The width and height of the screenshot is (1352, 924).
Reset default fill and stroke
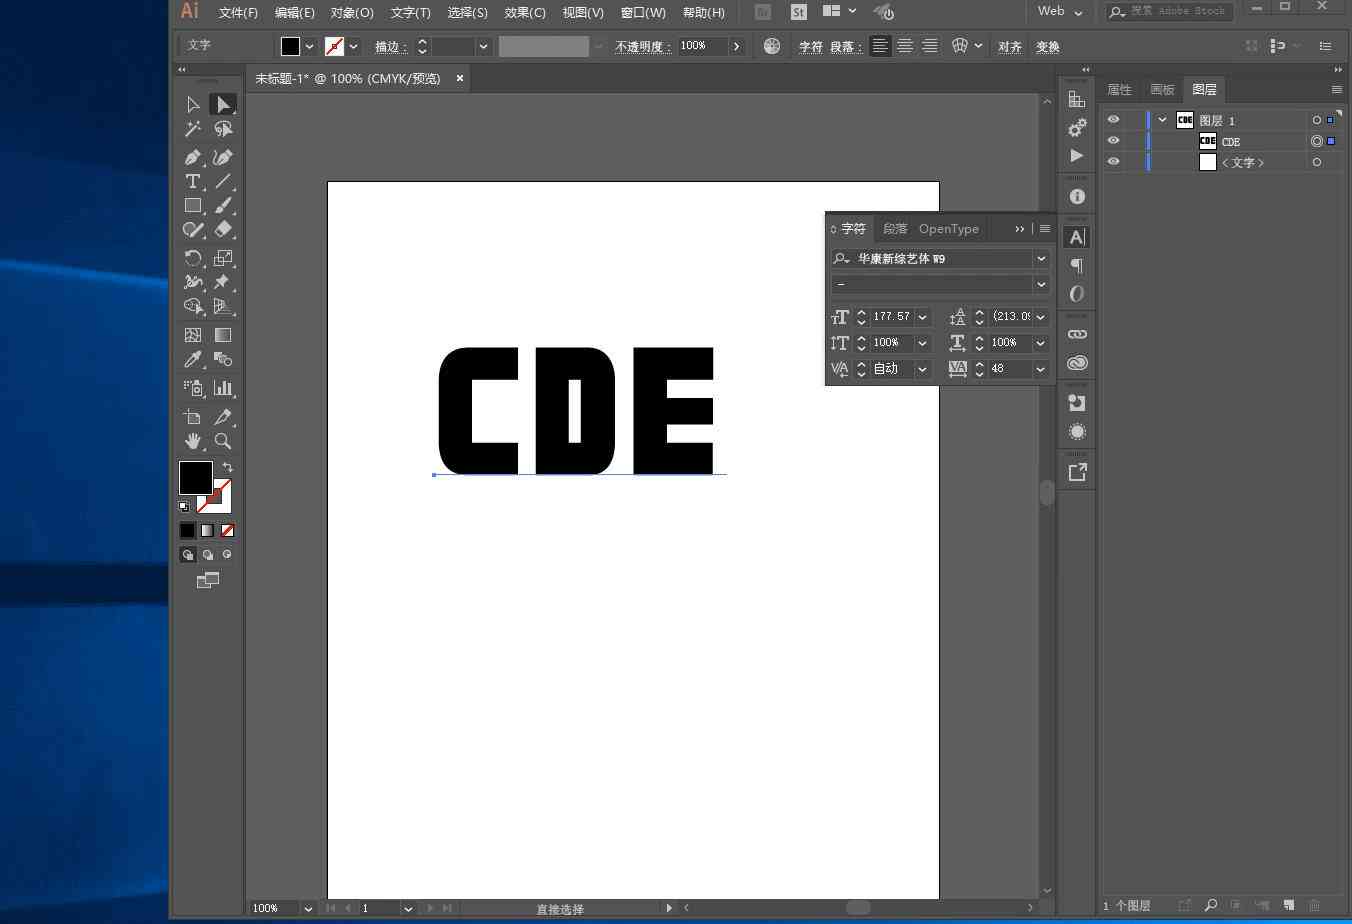pyautogui.click(x=184, y=507)
